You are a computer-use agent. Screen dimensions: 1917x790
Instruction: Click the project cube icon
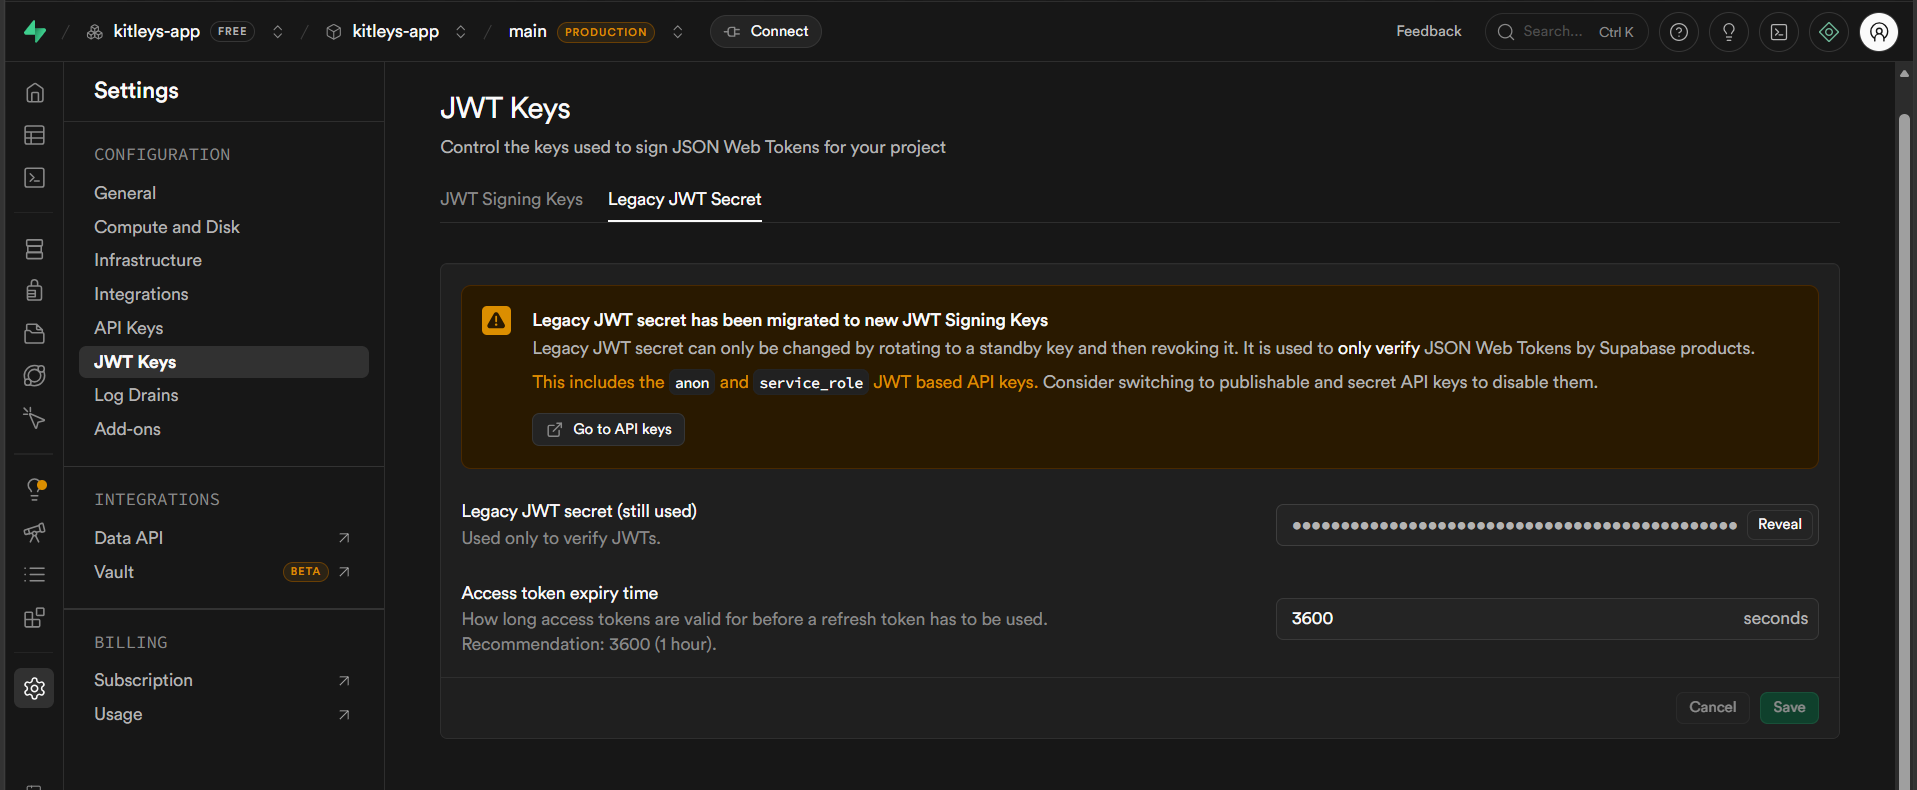tap(334, 32)
